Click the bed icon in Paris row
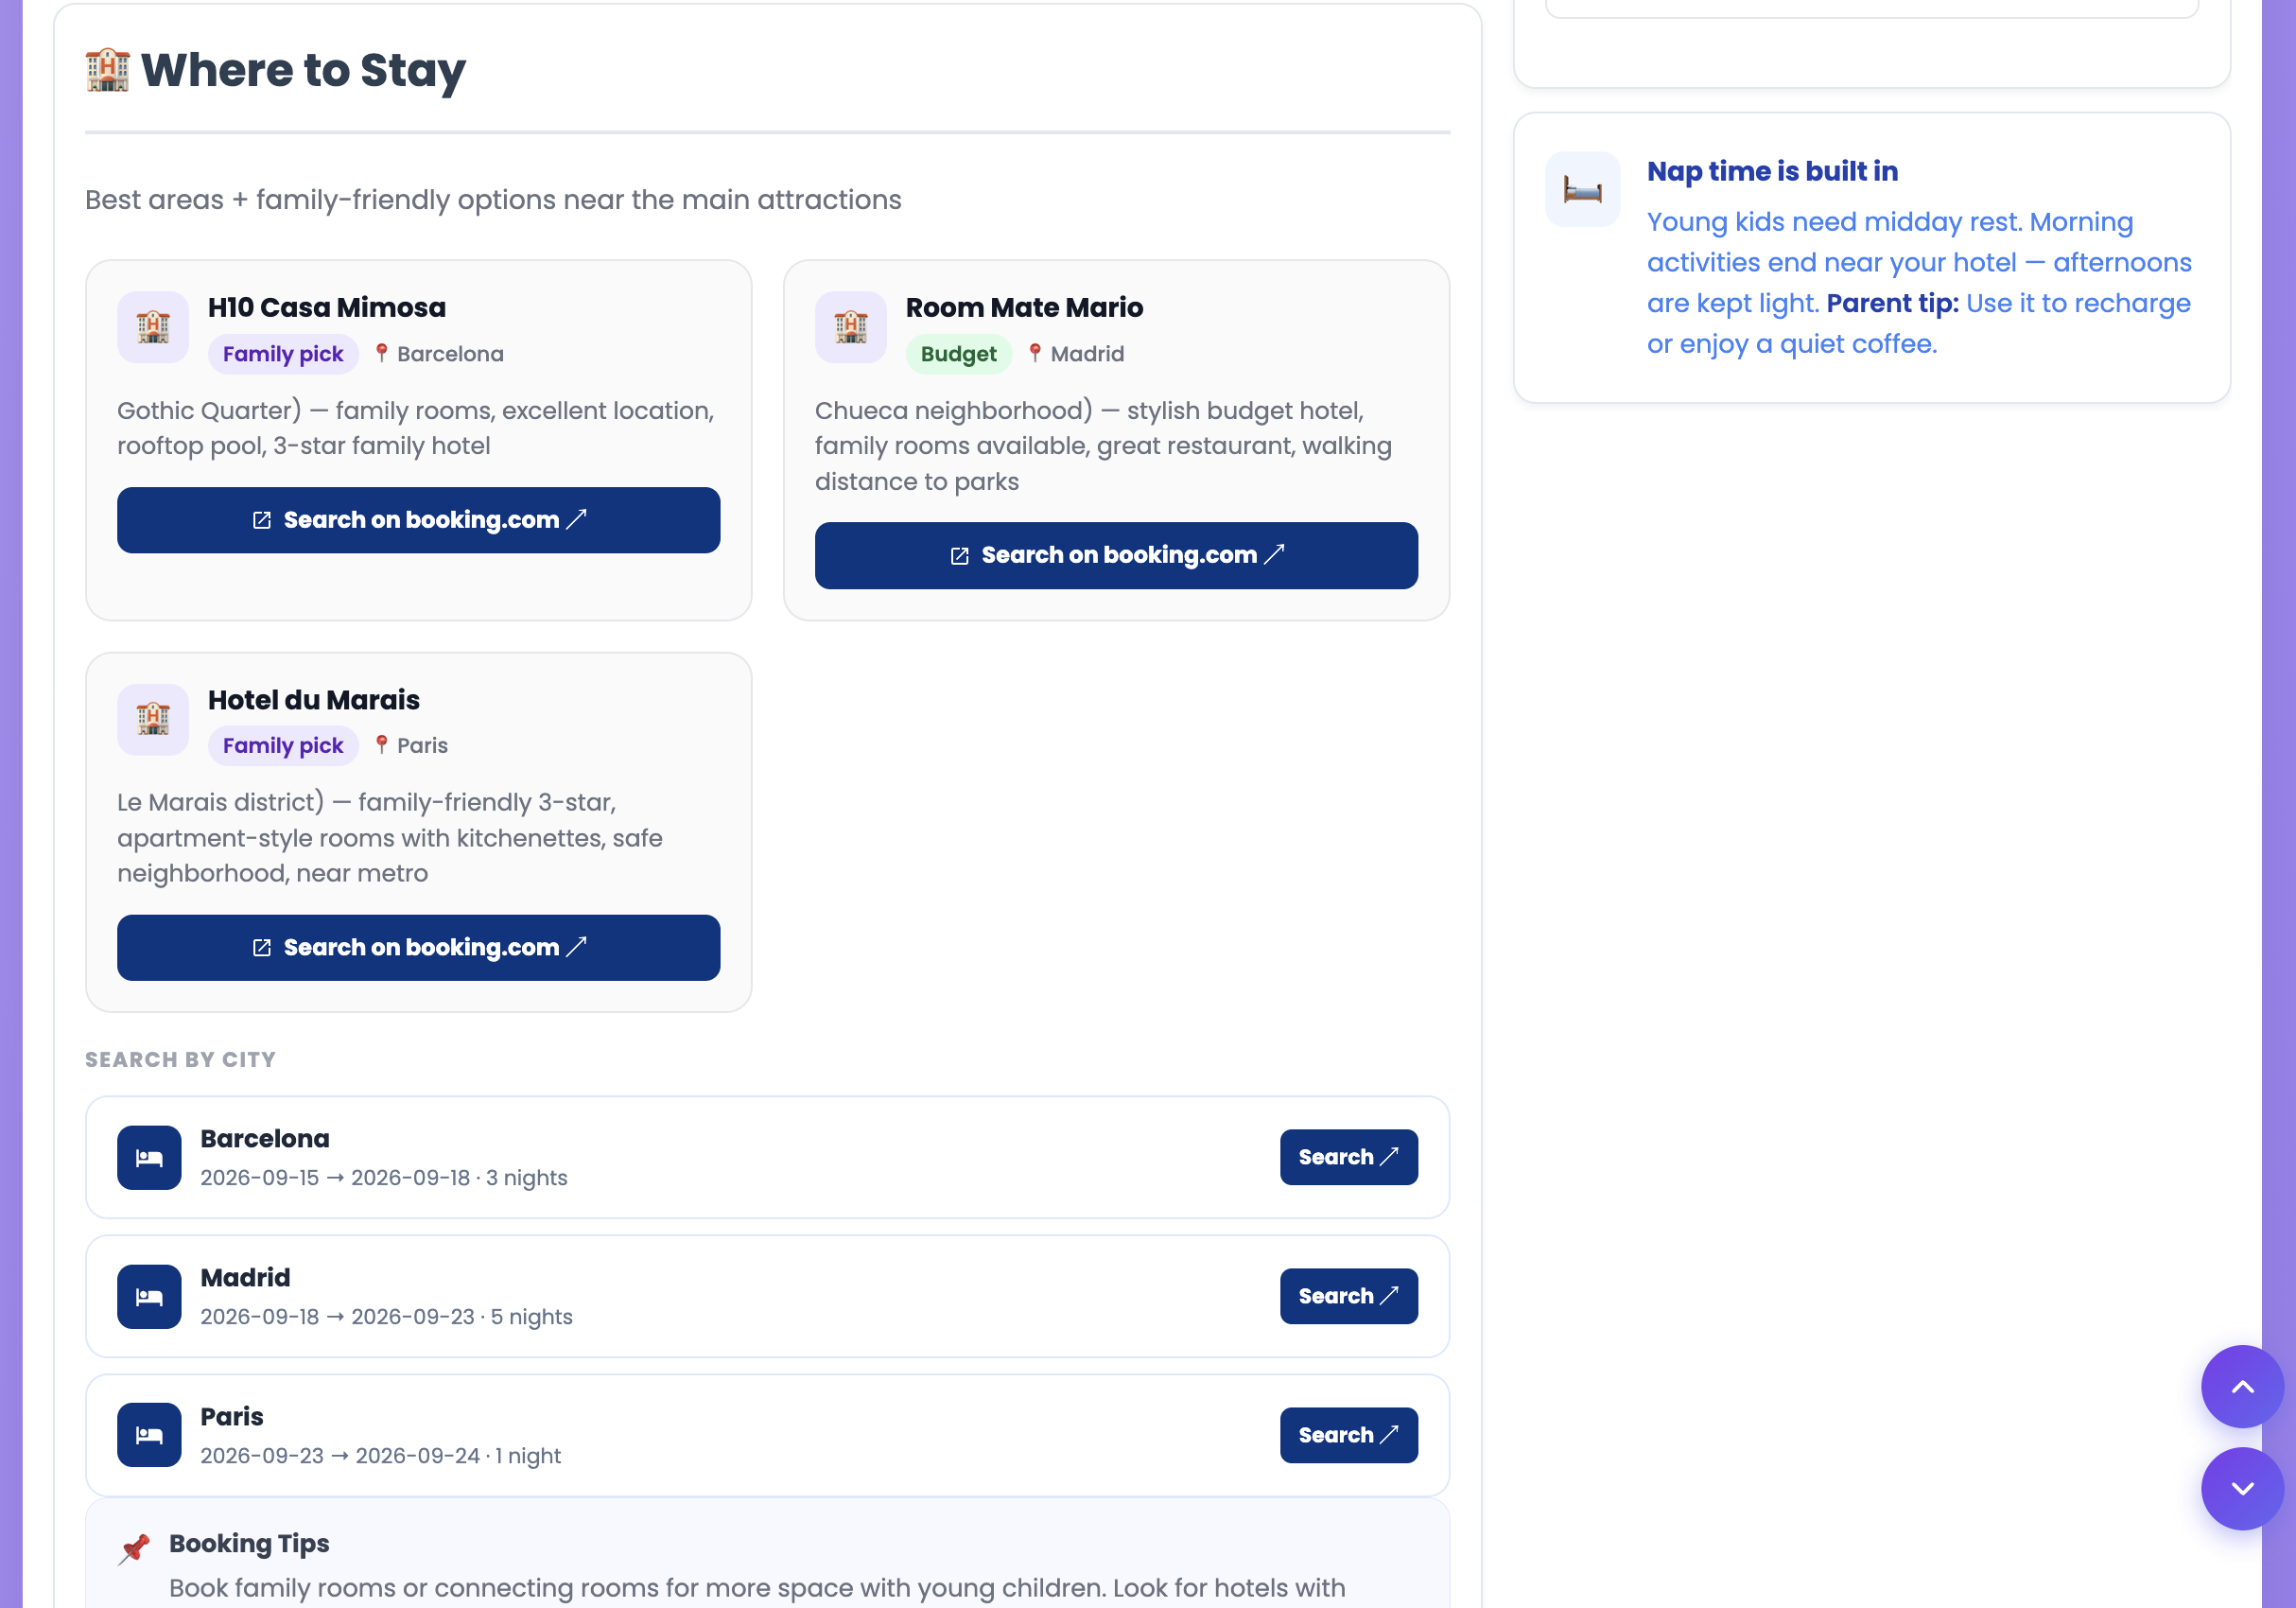This screenshot has height=1608, width=2296. click(x=149, y=1435)
